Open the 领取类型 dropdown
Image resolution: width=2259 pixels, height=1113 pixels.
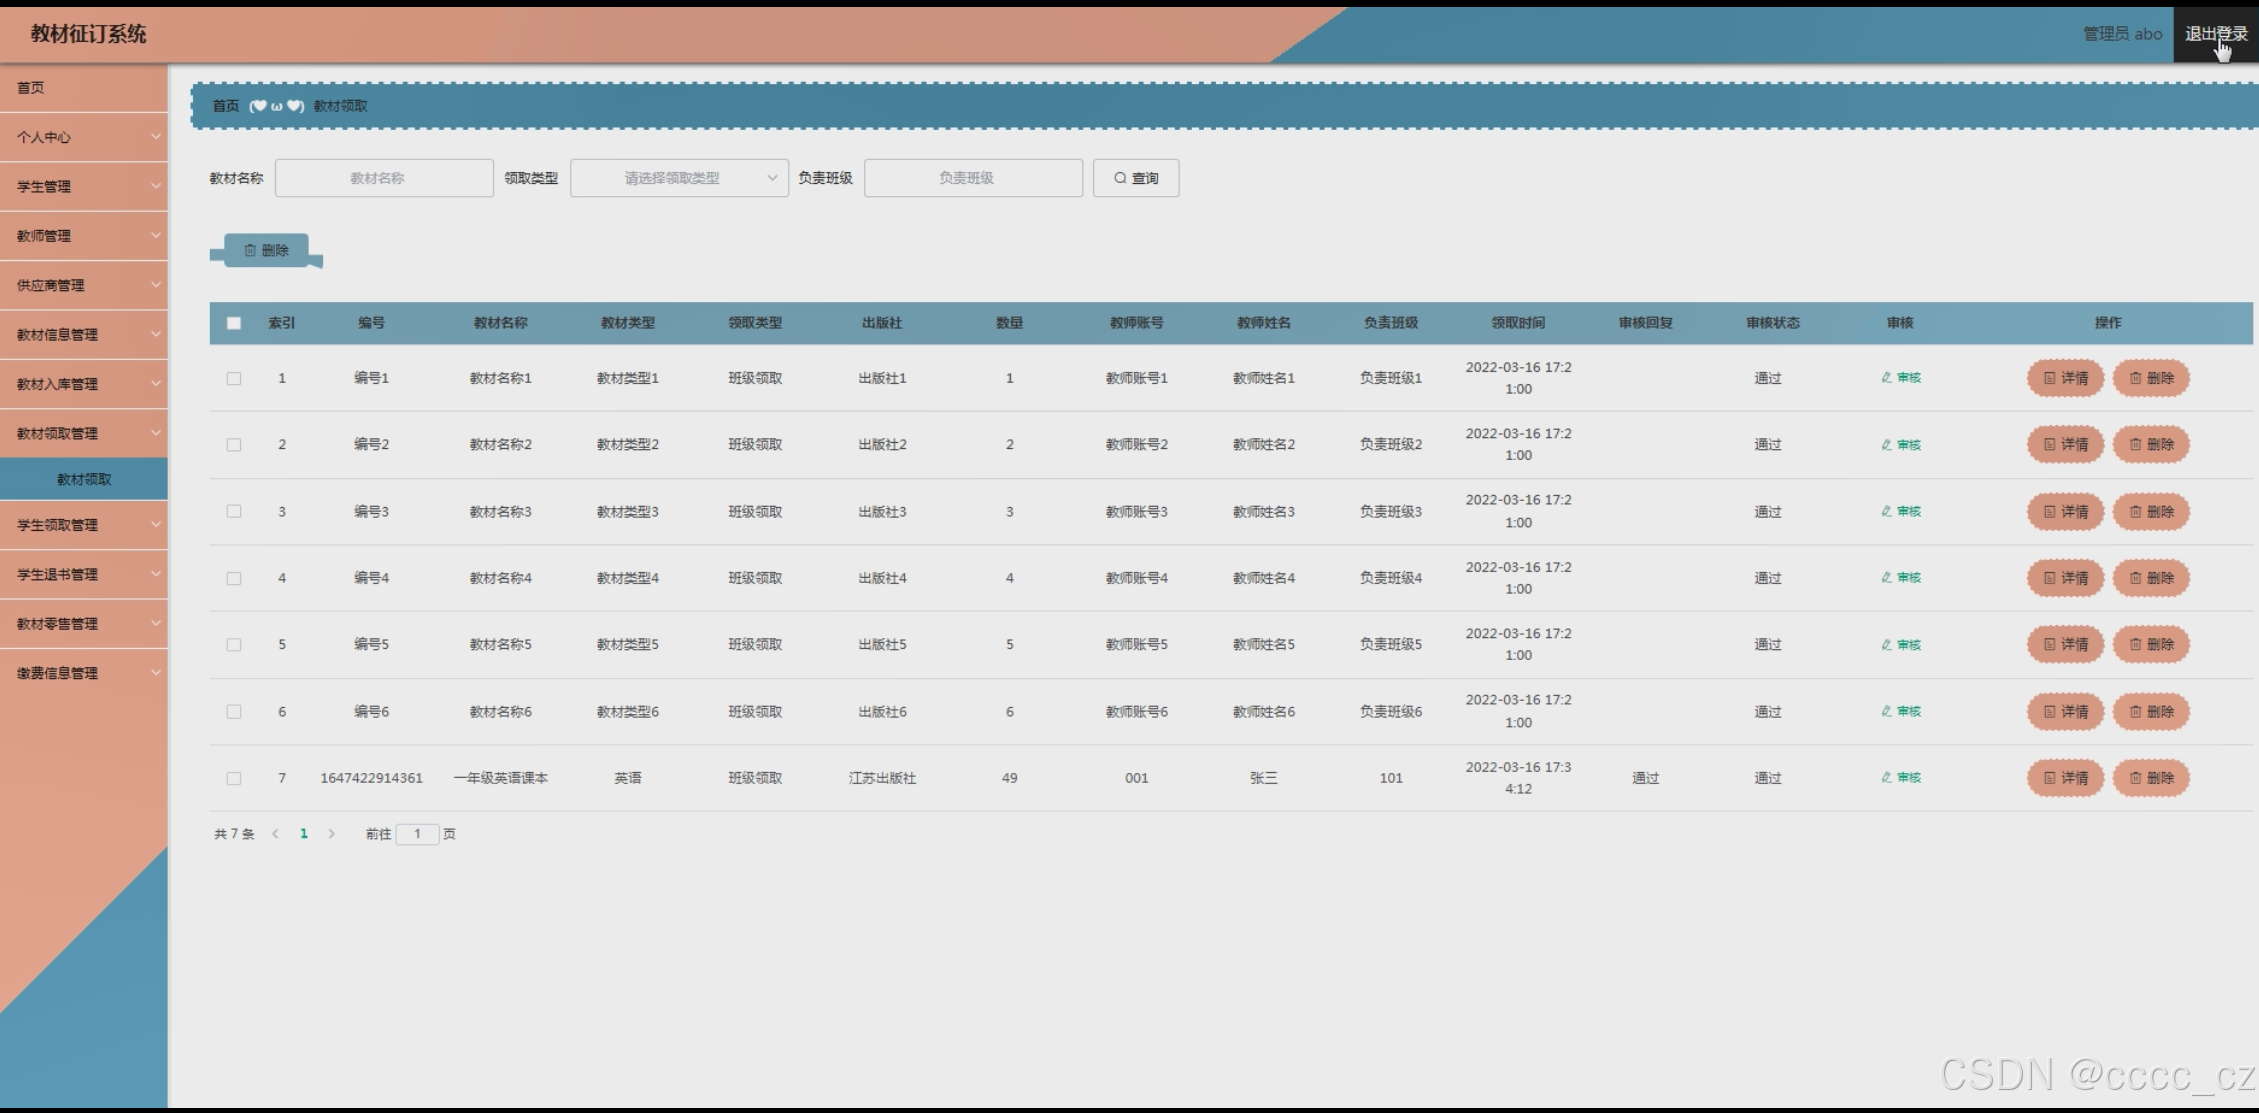pyautogui.click(x=679, y=178)
